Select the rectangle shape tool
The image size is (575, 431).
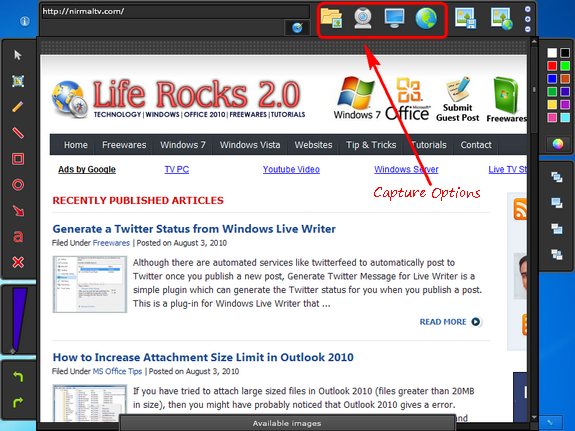[x=18, y=159]
